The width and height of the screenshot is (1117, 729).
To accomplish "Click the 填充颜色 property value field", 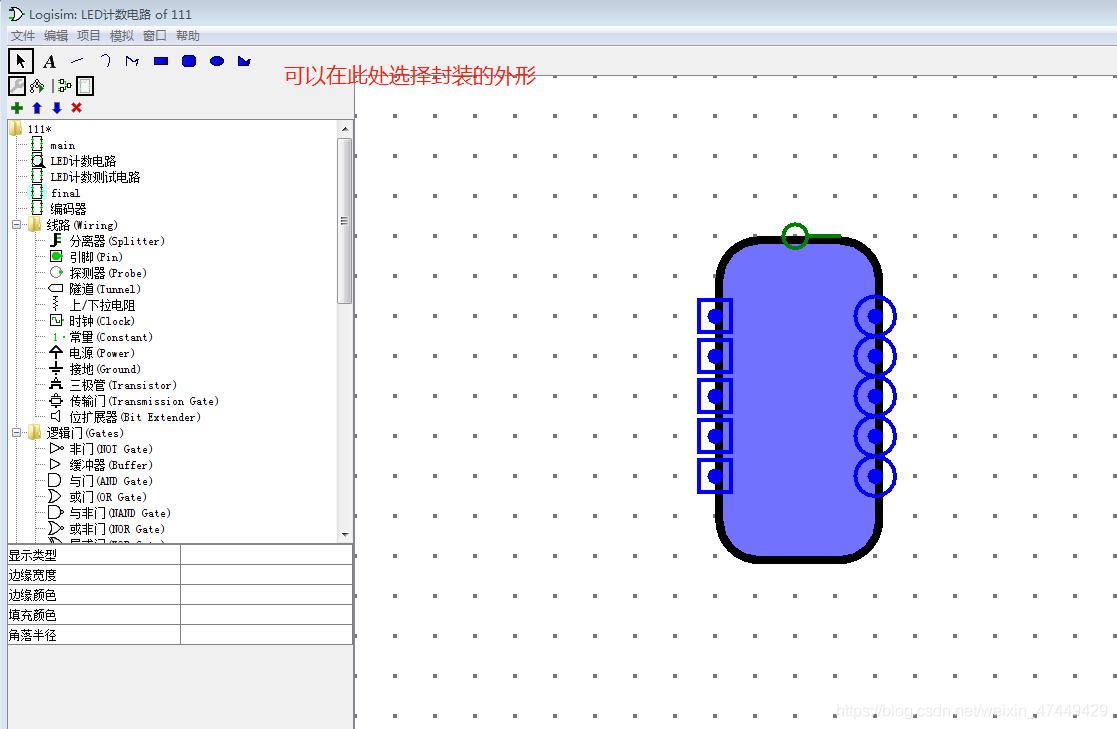I will (x=266, y=615).
